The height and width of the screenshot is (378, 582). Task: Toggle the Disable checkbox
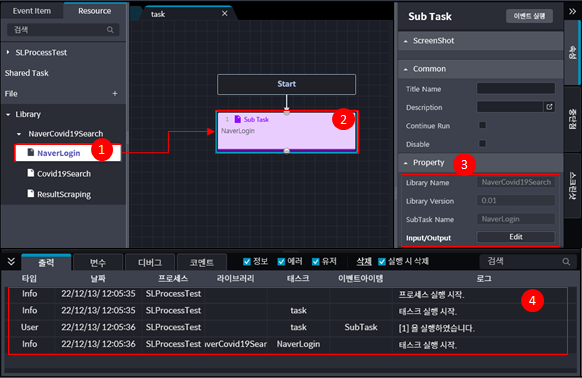click(x=482, y=143)
